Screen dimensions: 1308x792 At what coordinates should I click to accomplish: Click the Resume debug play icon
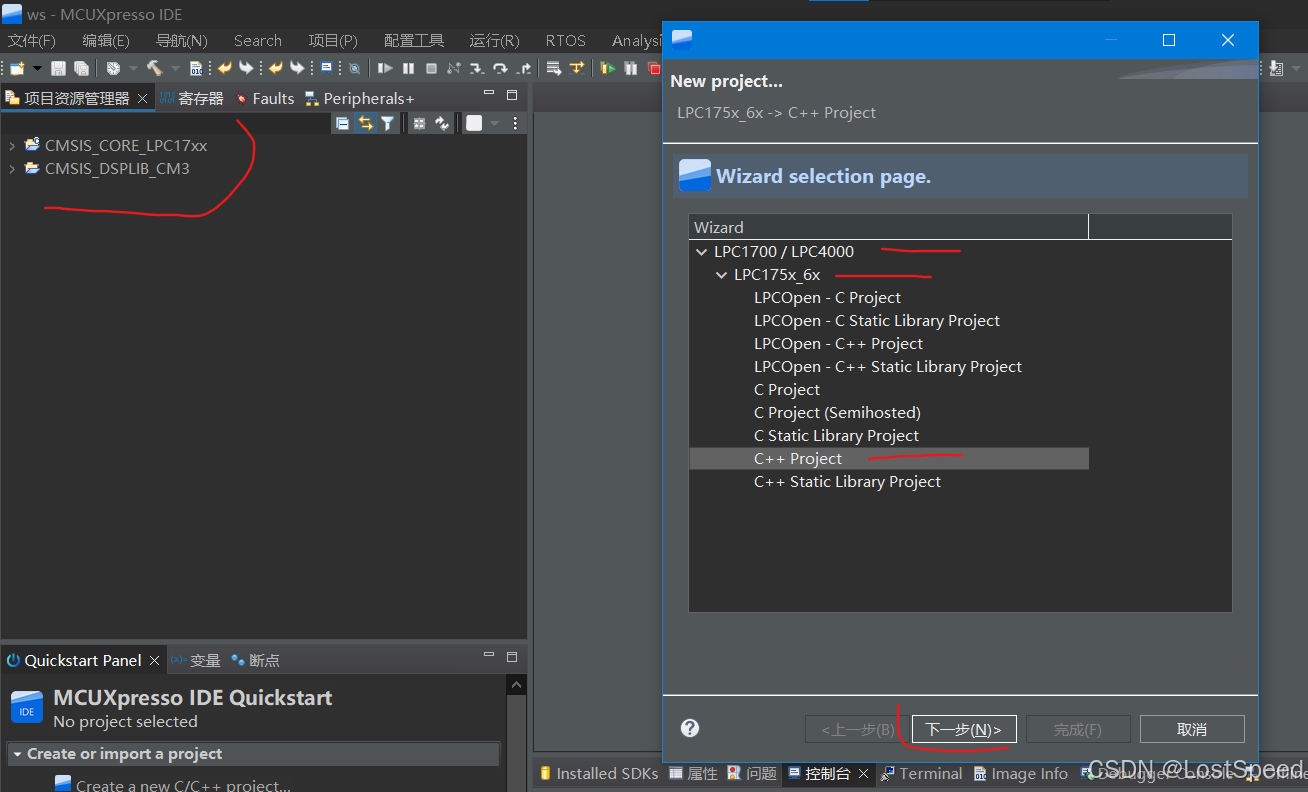[384, 68]
